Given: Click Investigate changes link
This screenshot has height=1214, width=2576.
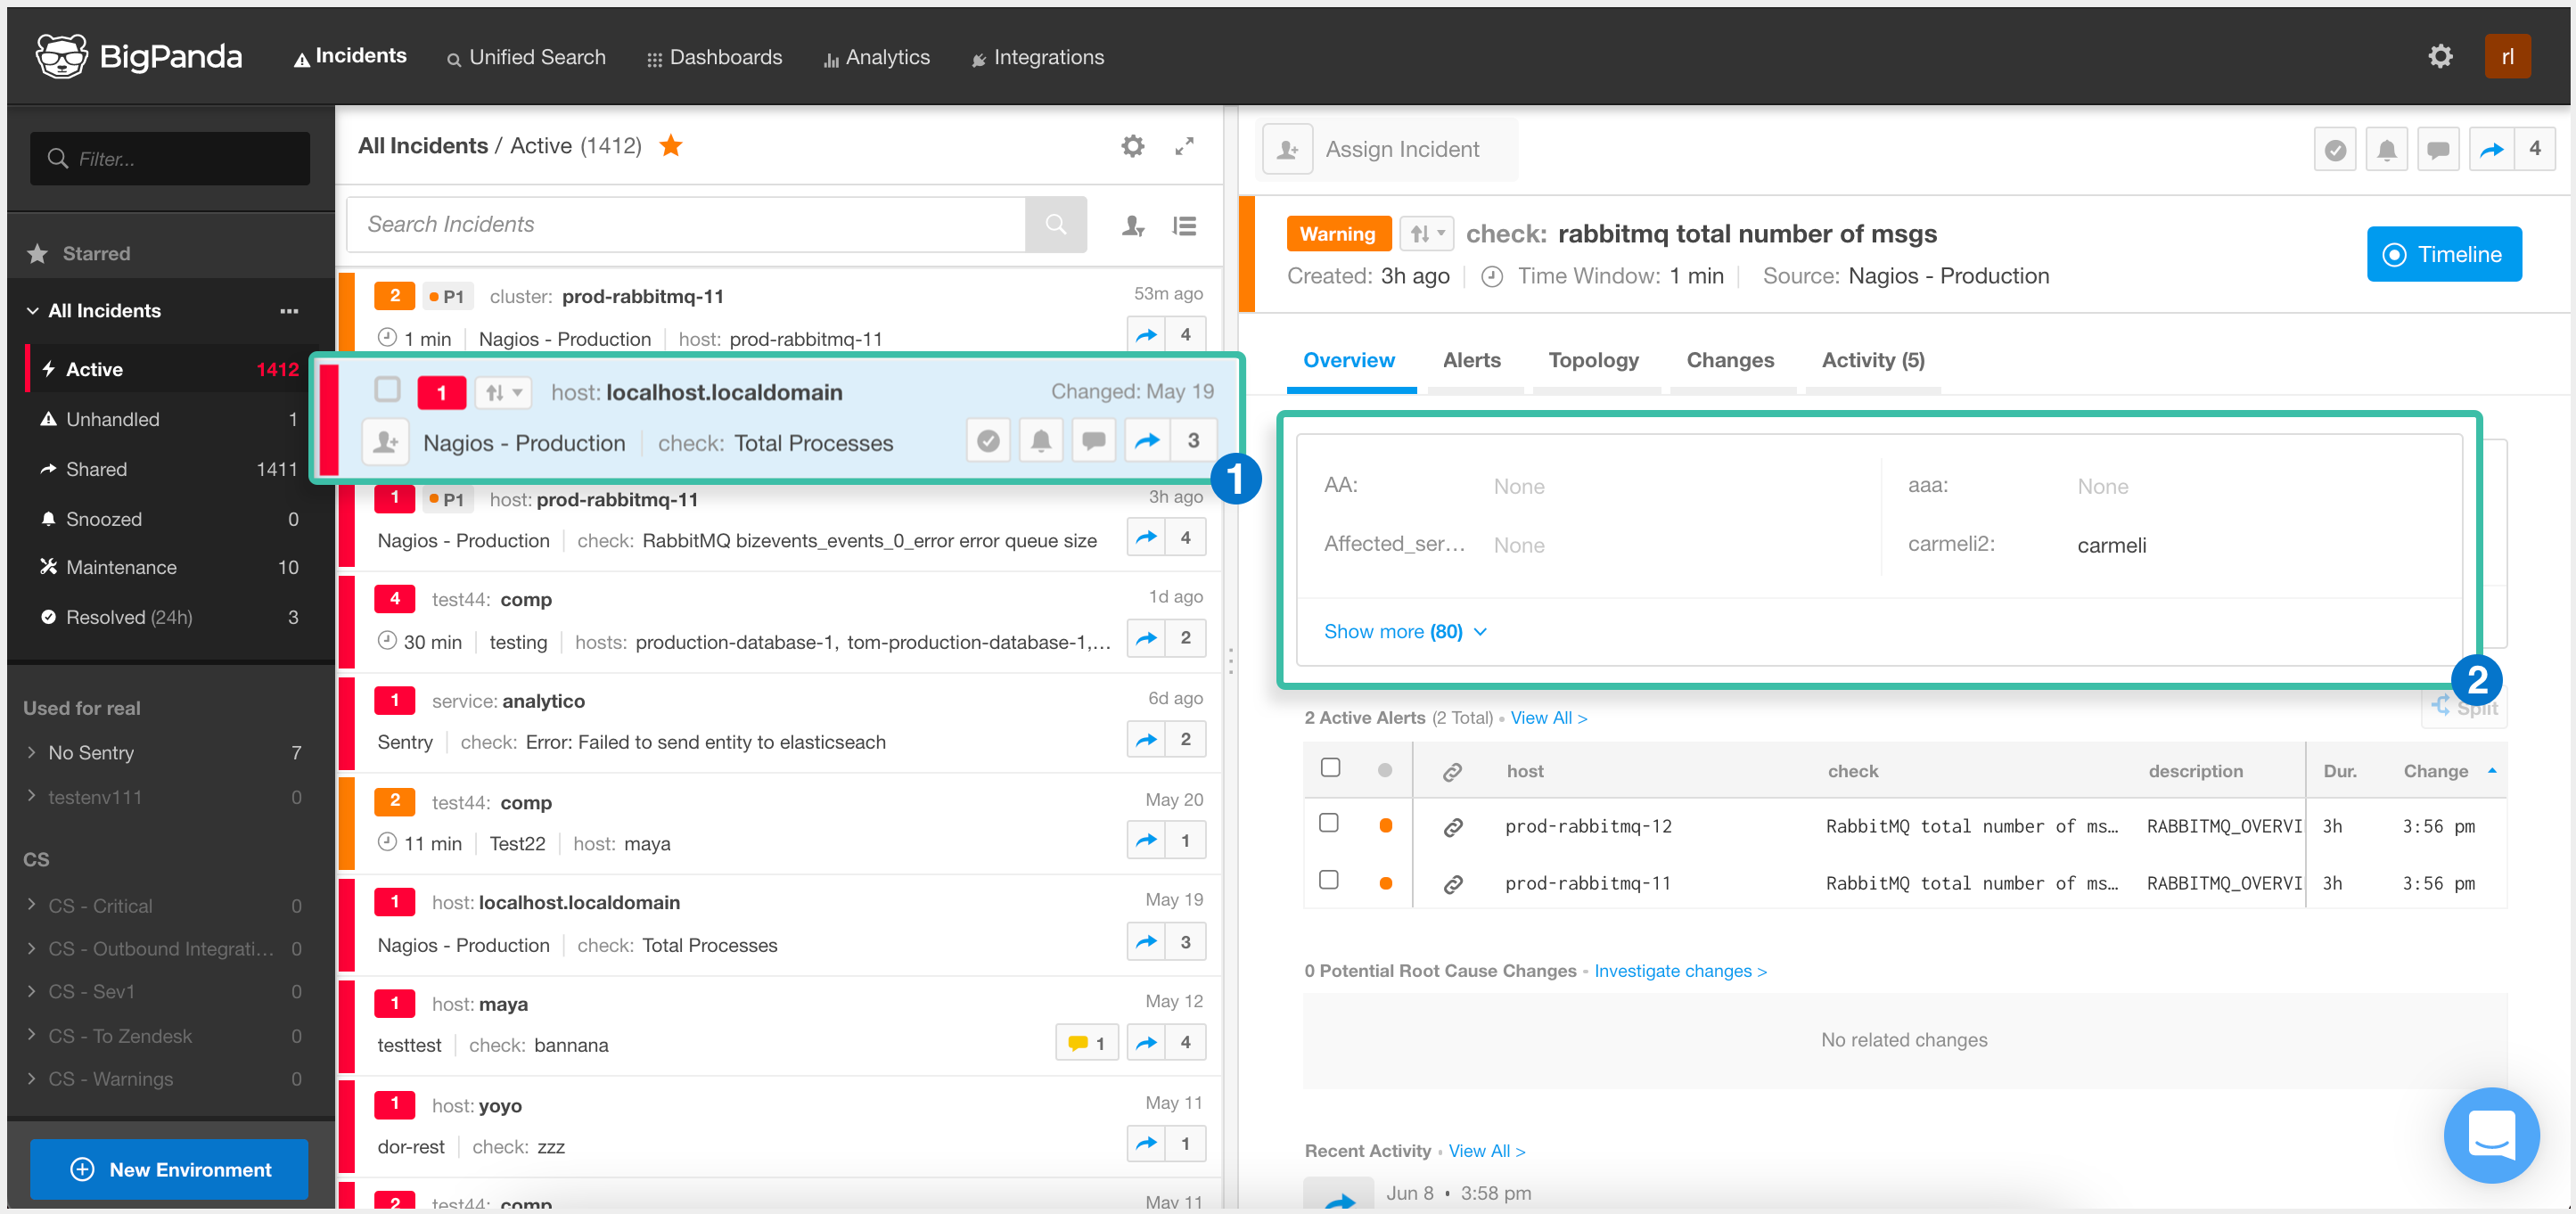Looking at the screenshot, I should click(x=1679, y=971).
